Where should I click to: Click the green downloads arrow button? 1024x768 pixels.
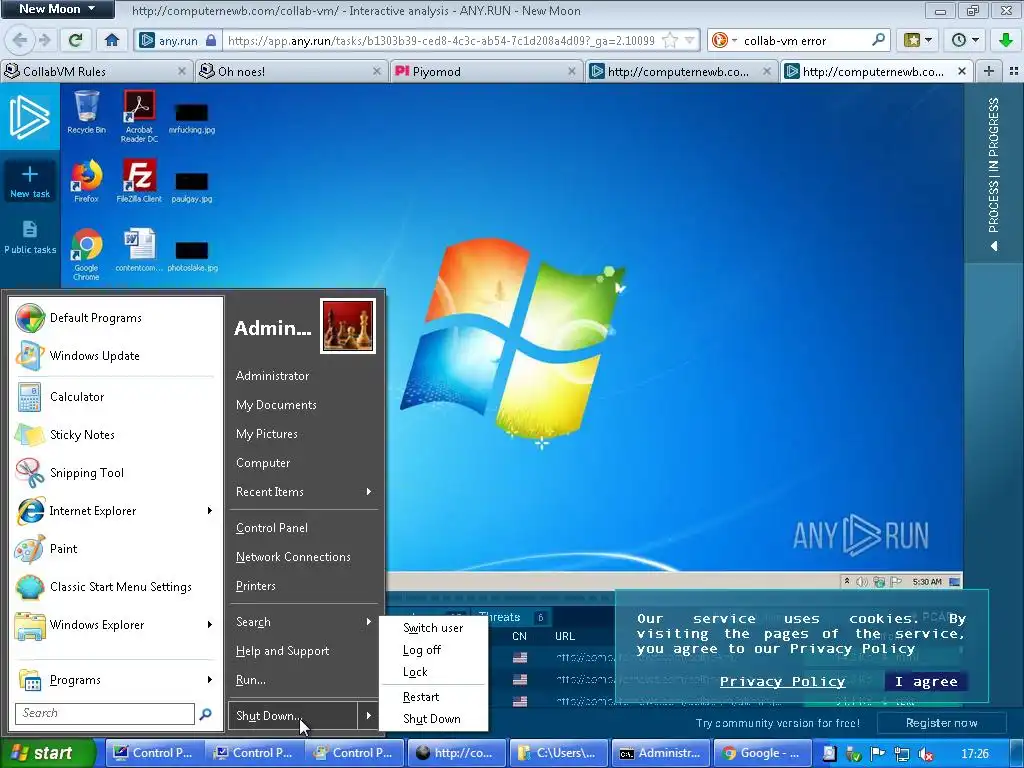click(x=1006, y=40)
